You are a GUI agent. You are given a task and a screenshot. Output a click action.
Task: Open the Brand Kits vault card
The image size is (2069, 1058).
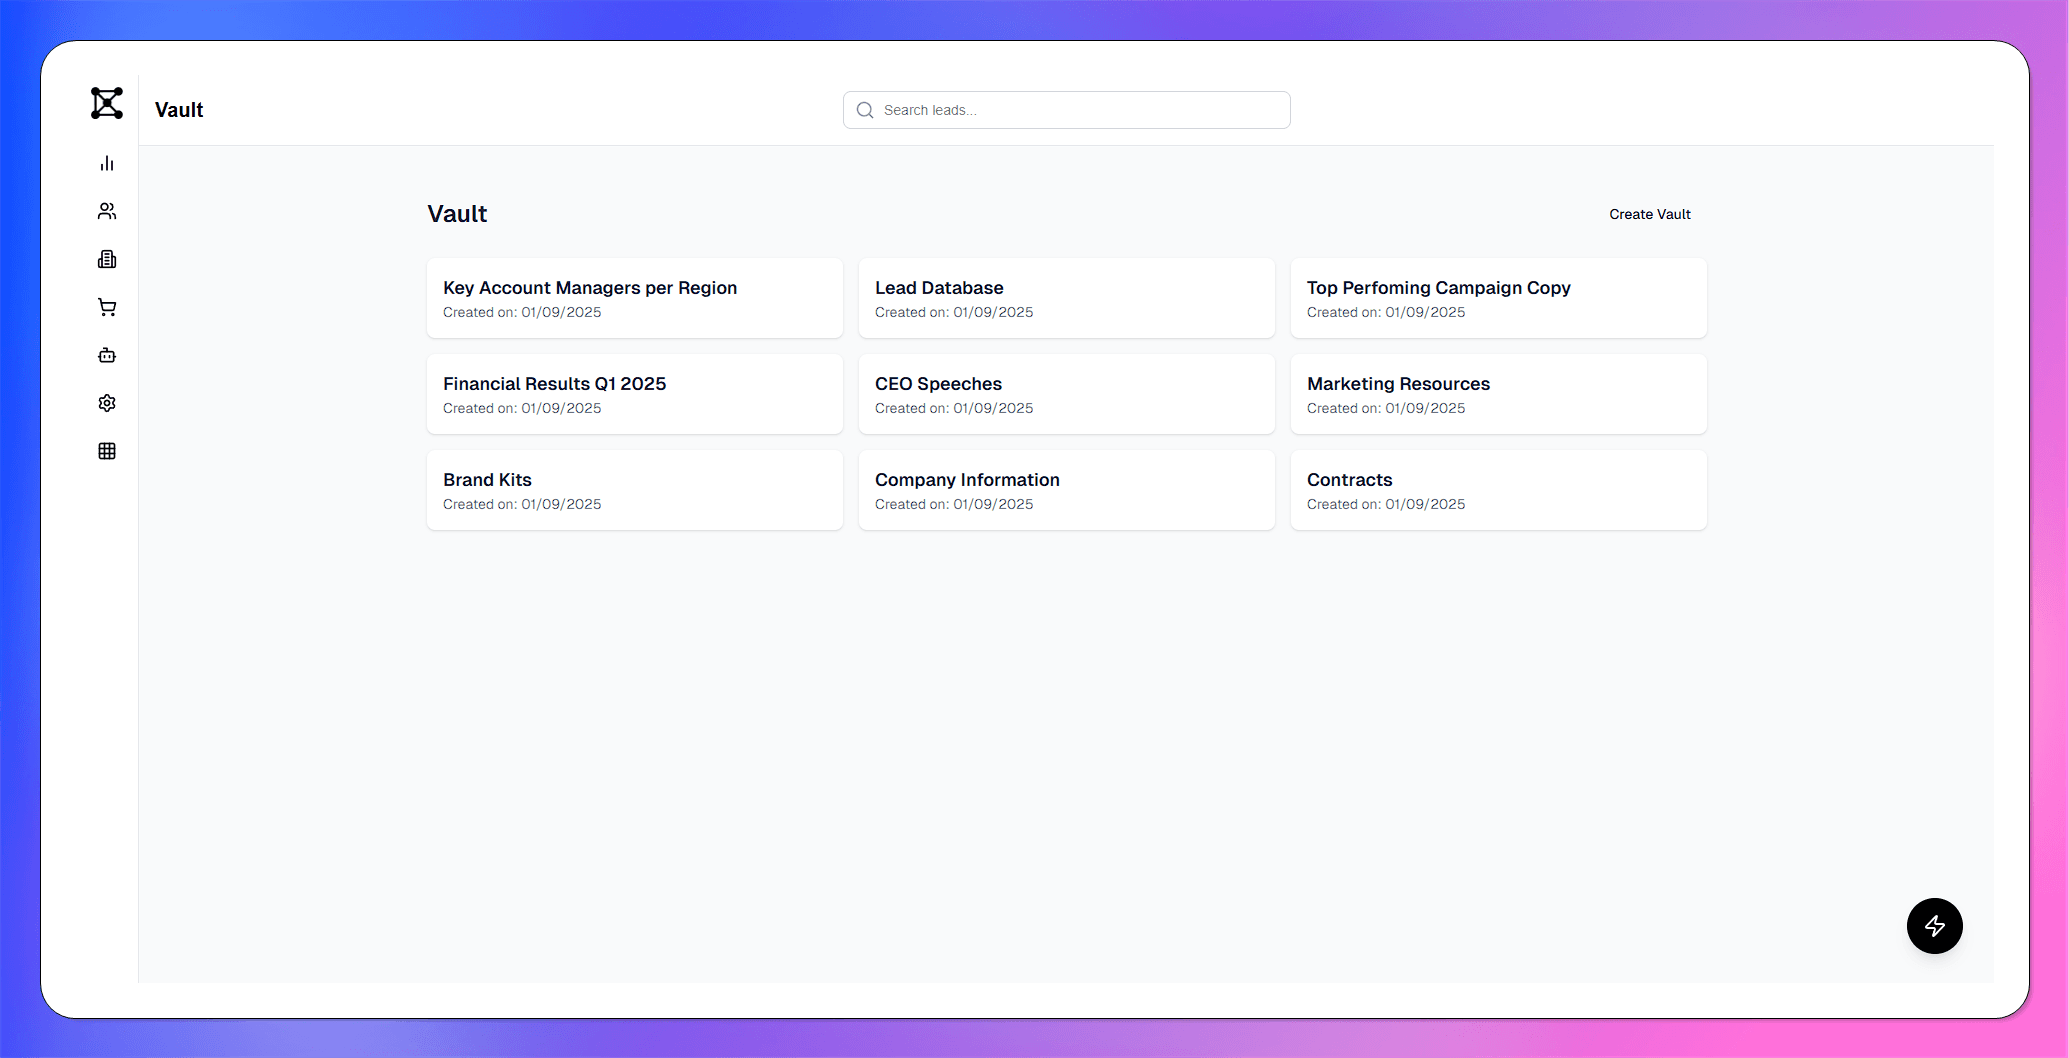[634, 490]
